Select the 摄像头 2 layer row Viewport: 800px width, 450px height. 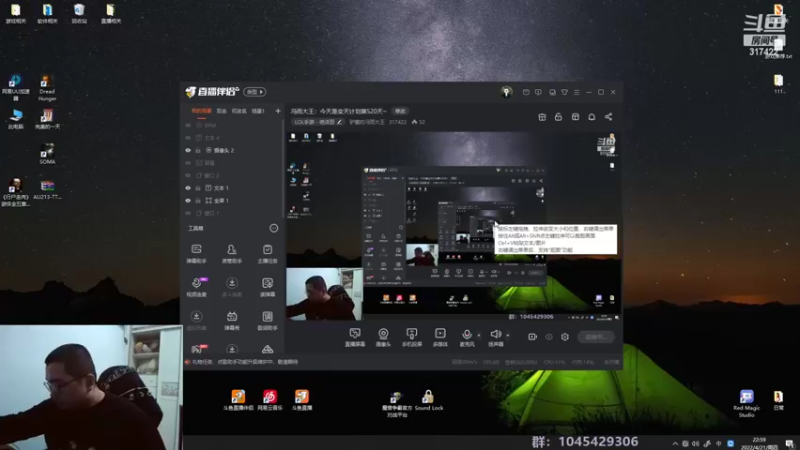point(233,151)
